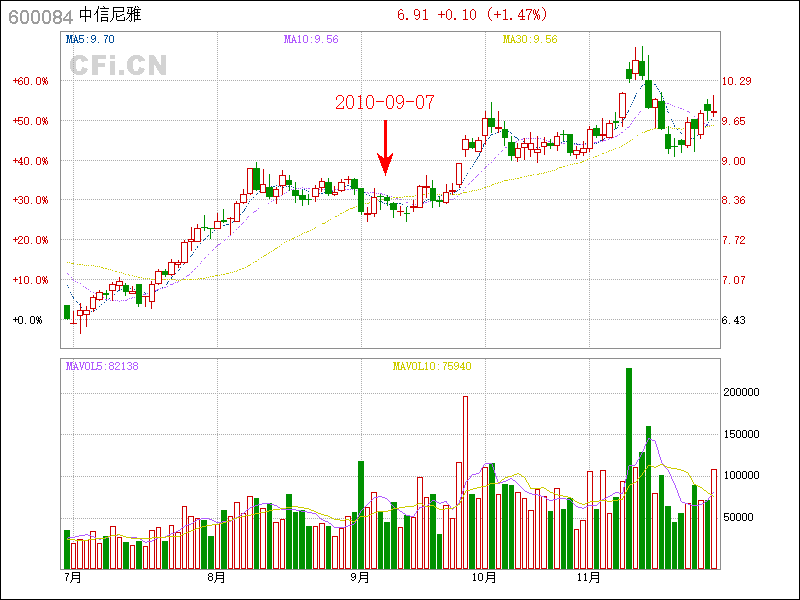800x600 pixels.
Task: Click the 7.07 price axis label
Action: pos(733,280)
